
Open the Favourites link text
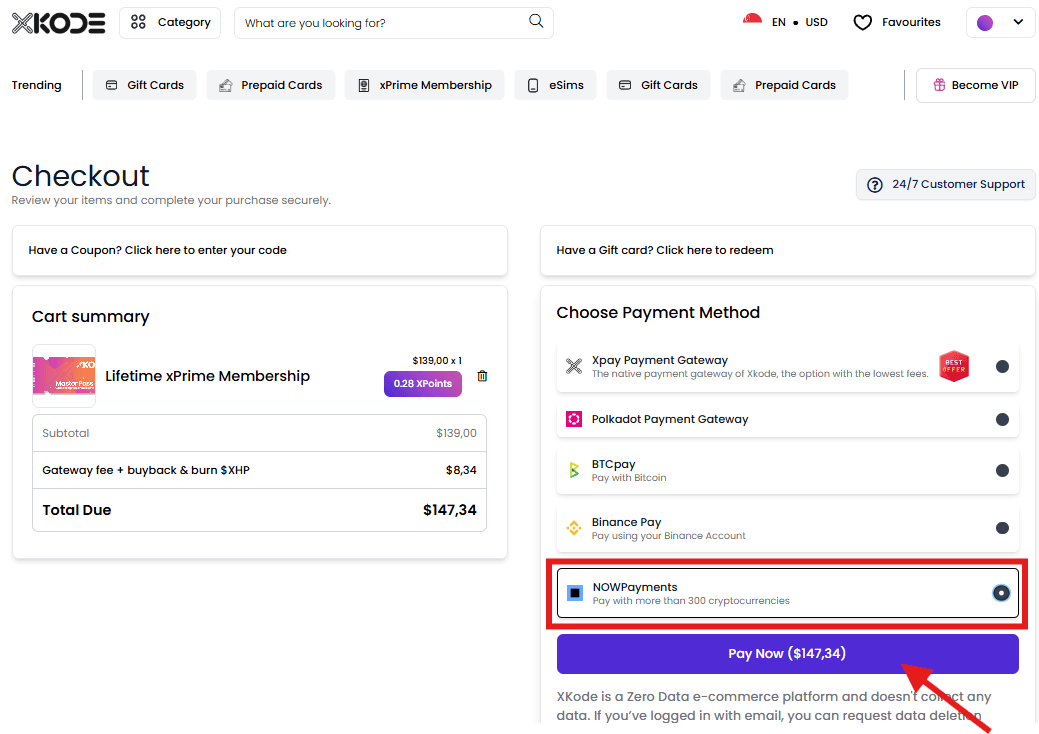pos(910,23)
